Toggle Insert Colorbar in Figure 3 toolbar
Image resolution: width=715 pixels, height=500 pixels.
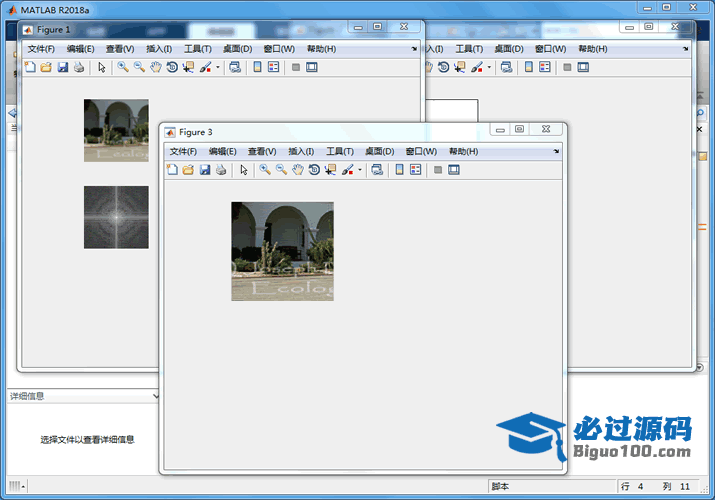[400, 170]
